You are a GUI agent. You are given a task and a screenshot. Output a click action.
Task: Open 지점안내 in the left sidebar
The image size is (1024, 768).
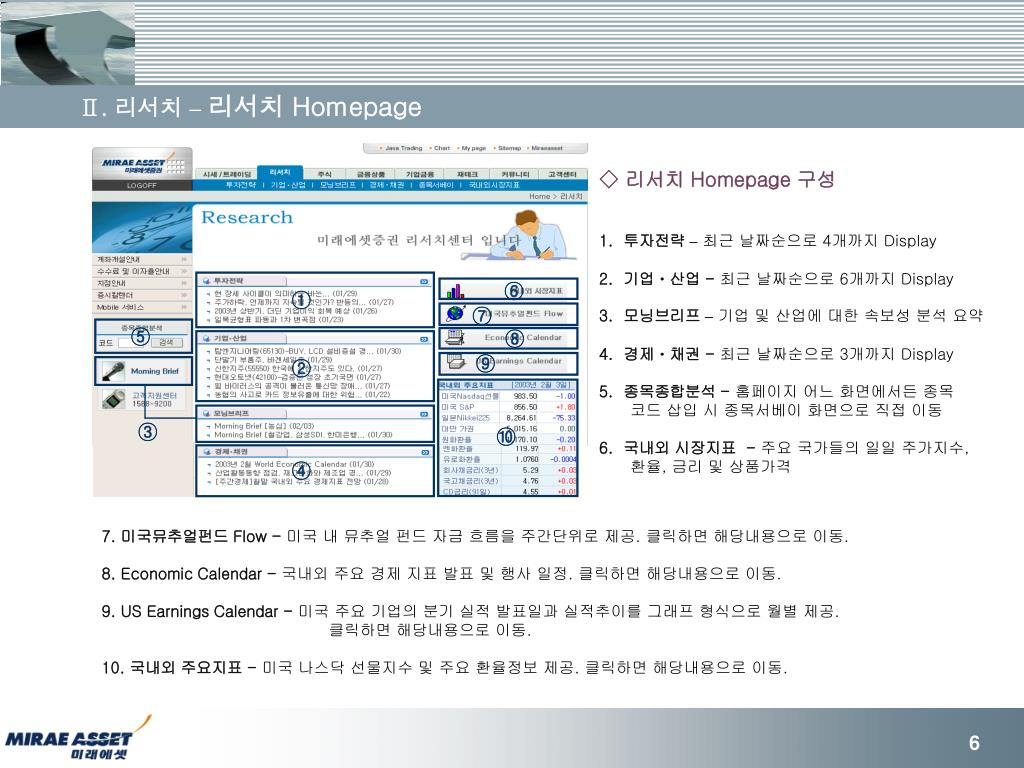pyautogui.click(x=111, y=283)
